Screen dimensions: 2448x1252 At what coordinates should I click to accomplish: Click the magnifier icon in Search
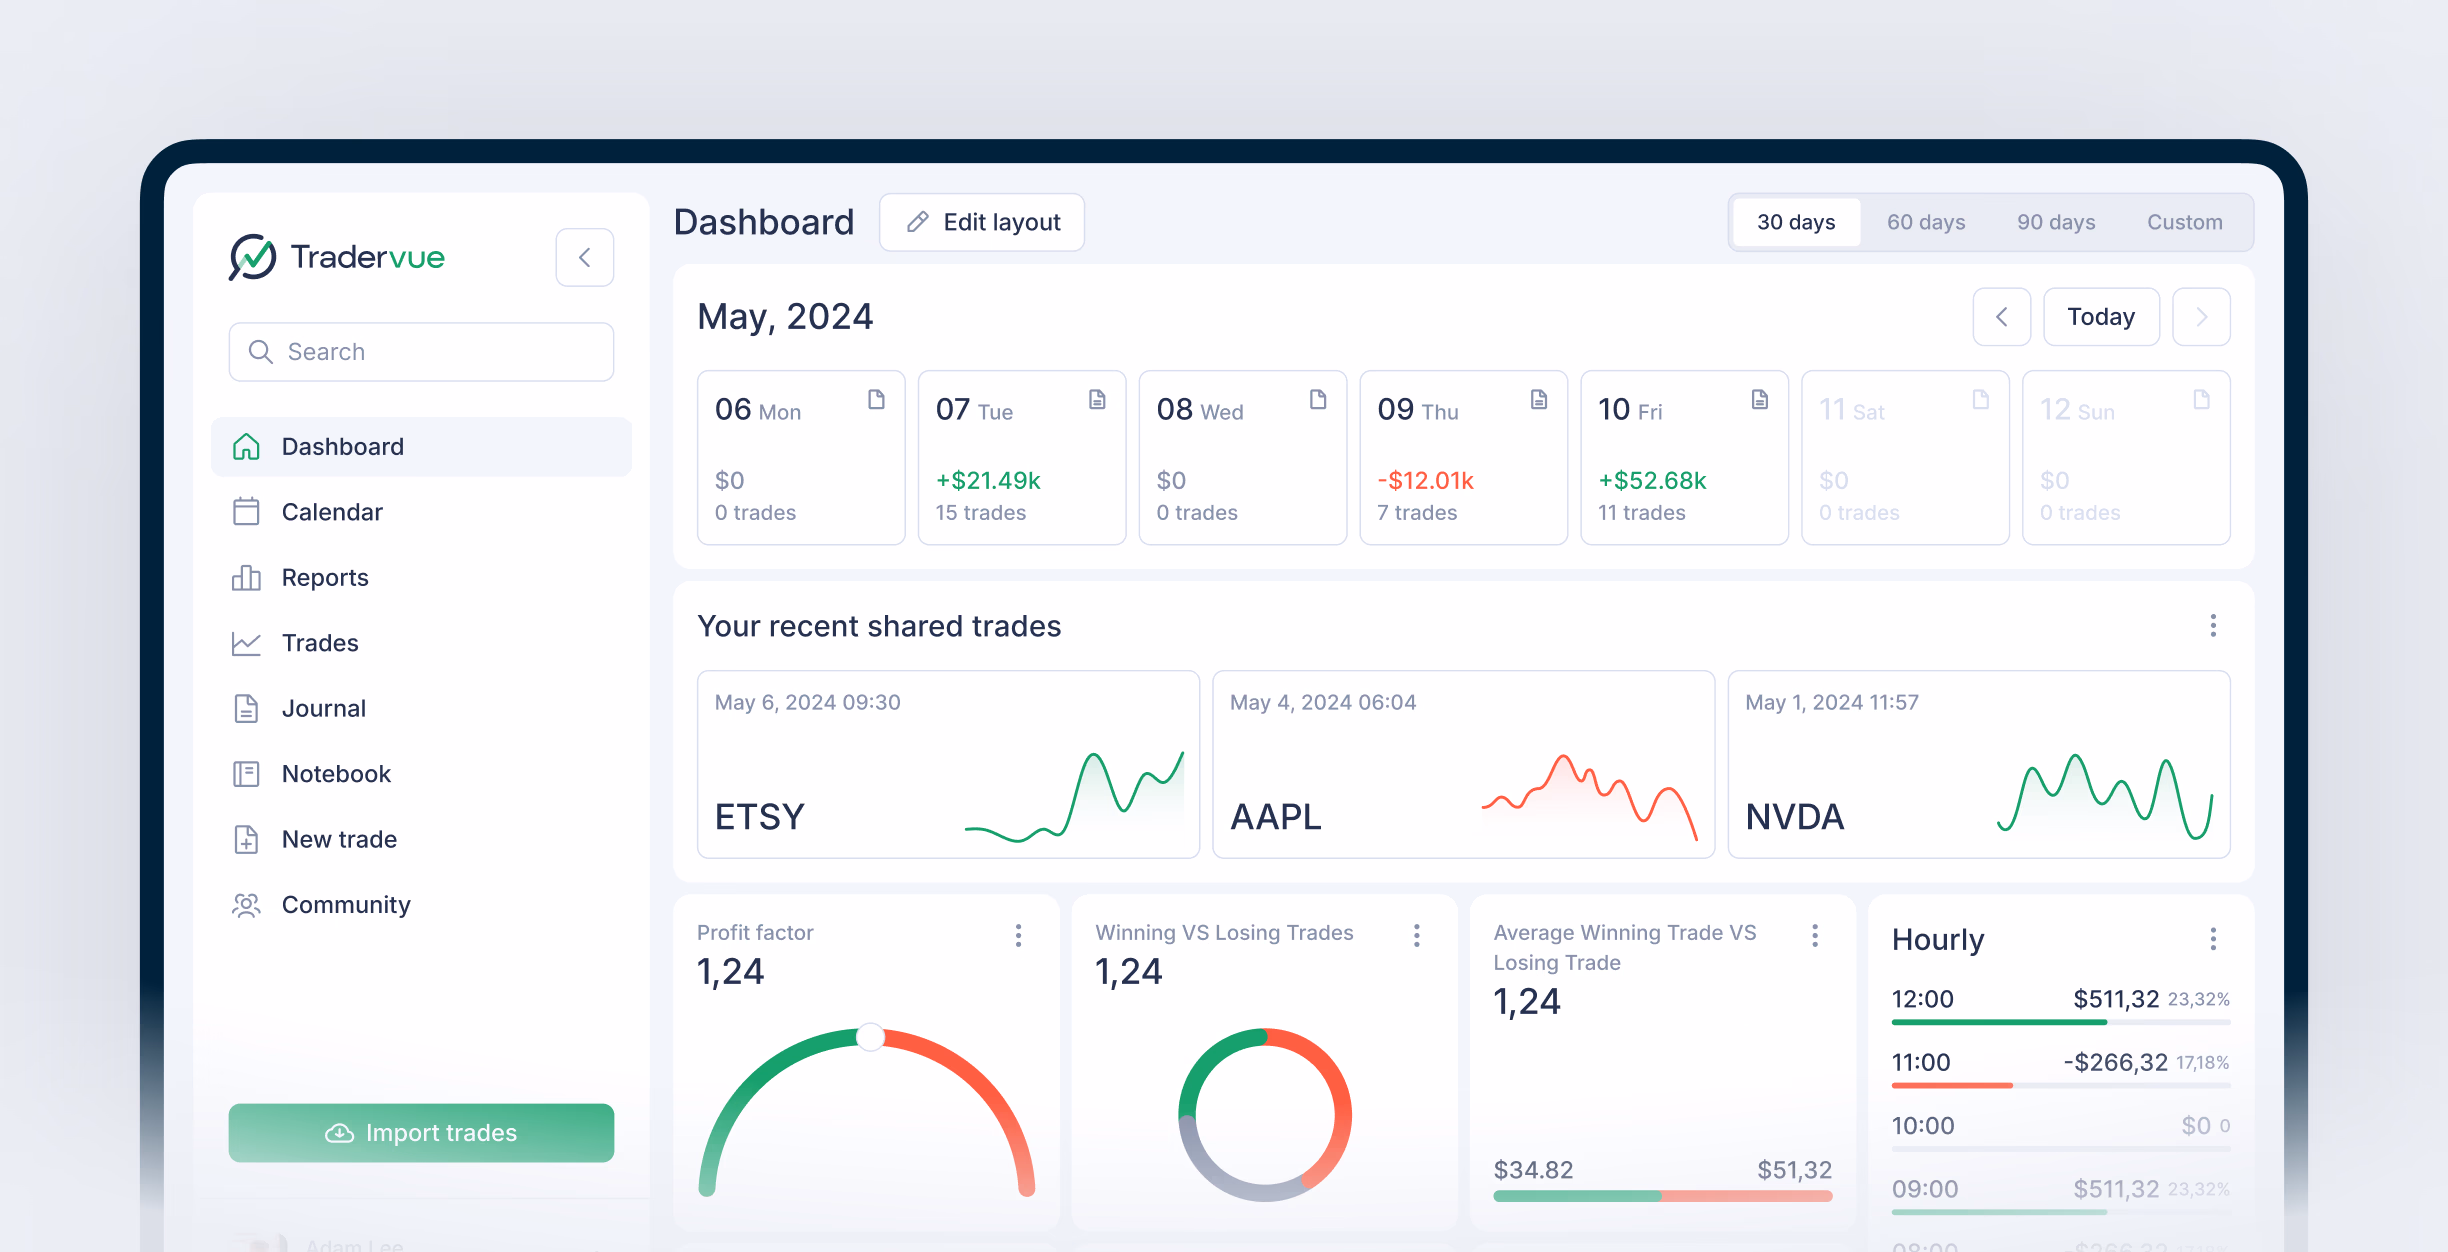point(260,352)
